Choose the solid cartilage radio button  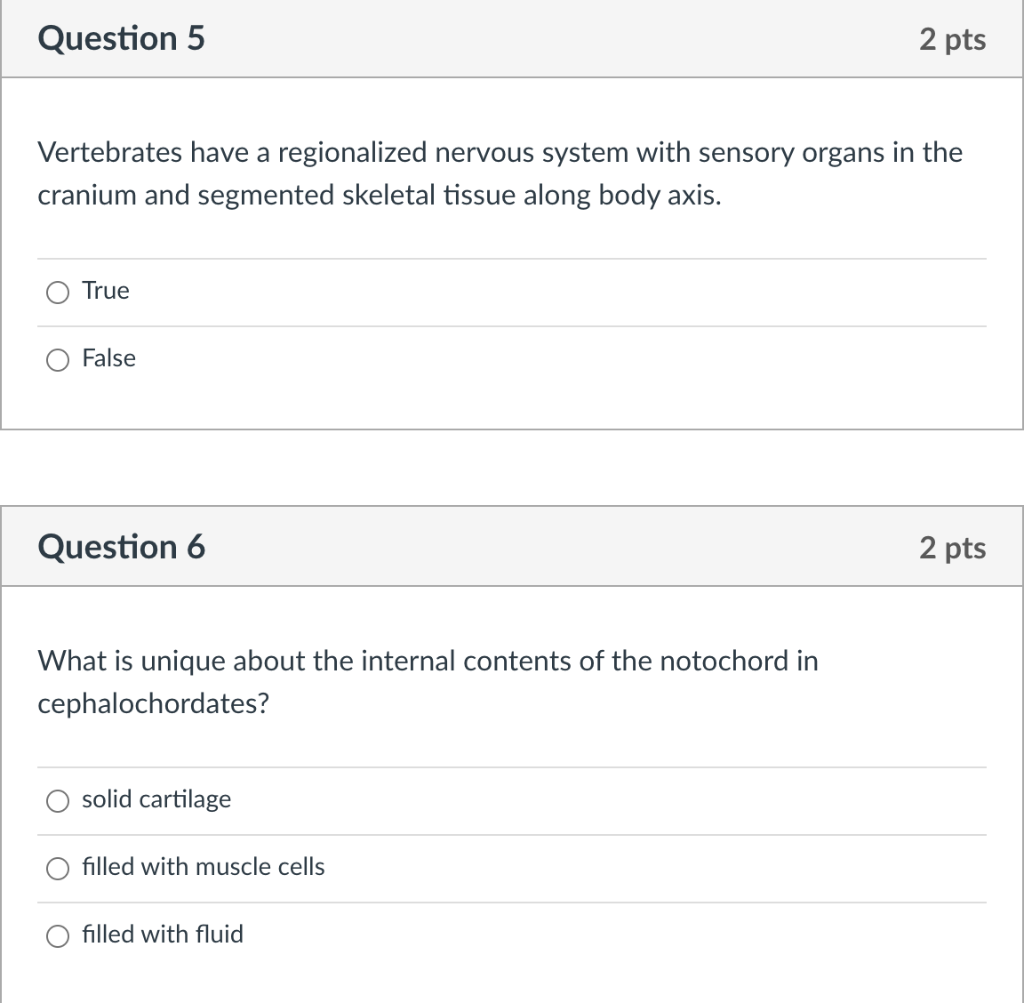[x=58, y=800]
